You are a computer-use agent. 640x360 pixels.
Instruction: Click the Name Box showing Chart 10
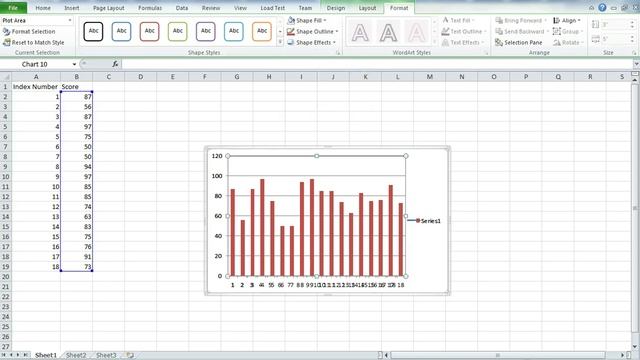tap(36, 64)
